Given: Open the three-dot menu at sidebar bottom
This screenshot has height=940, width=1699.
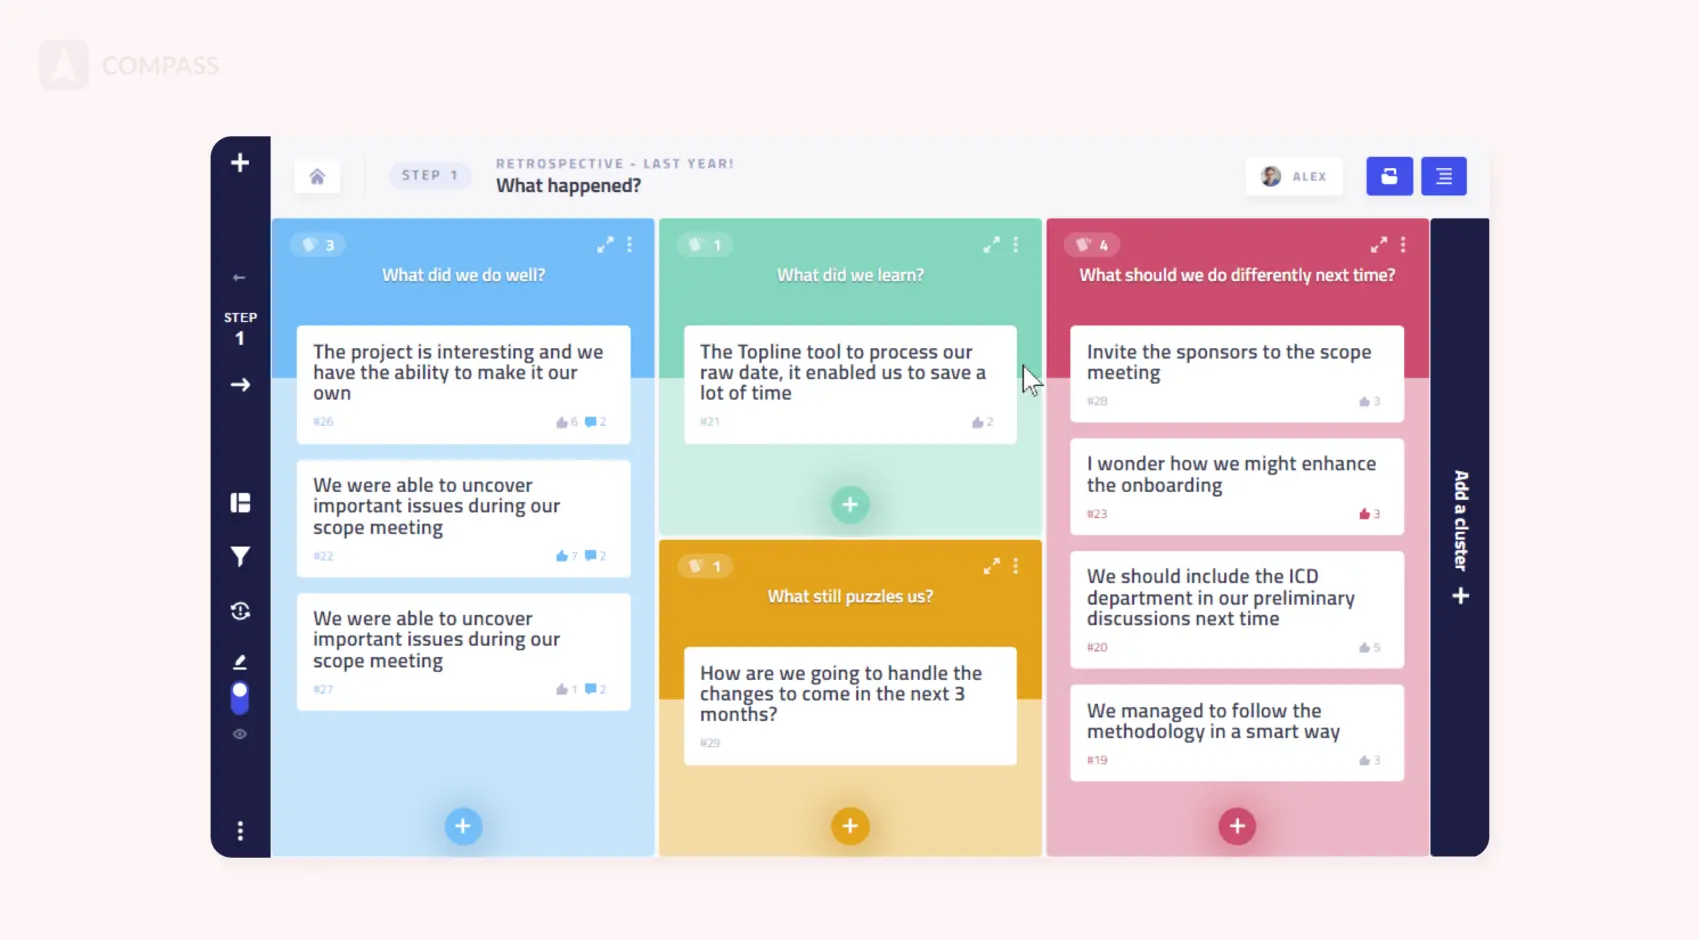Looking at the screenshot, I should coord(240,831).
